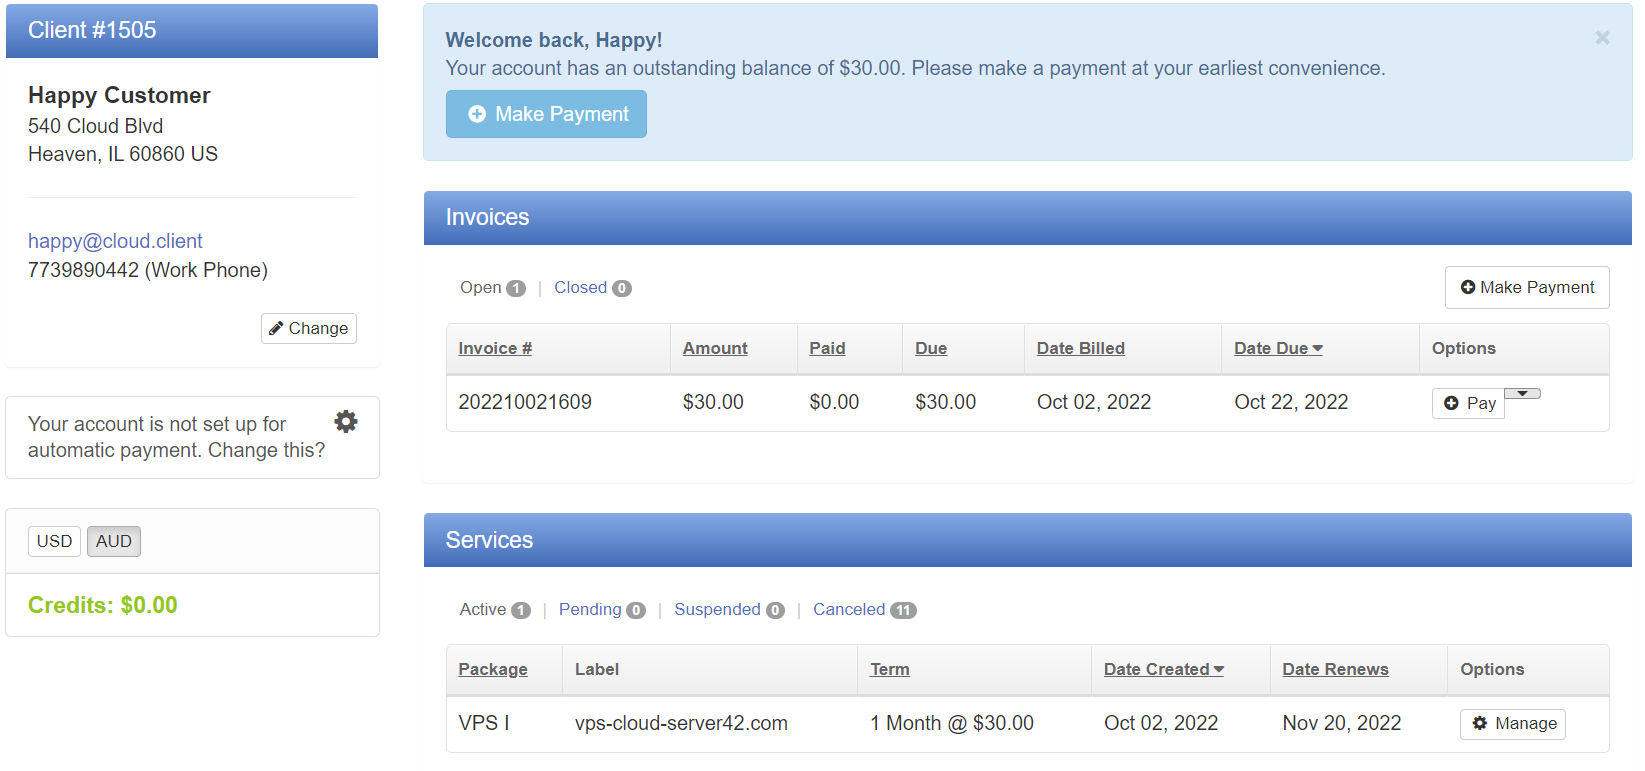Switch currency to AUD

(x=114, y=541)
